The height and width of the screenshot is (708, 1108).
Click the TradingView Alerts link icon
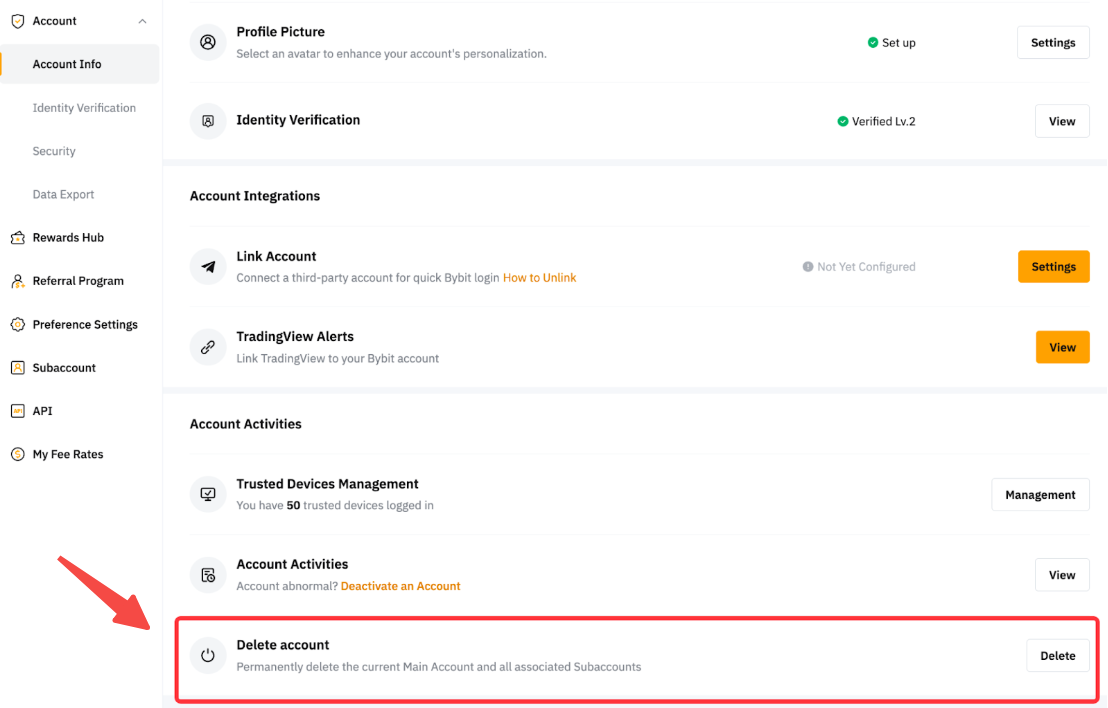click(208, 347)
